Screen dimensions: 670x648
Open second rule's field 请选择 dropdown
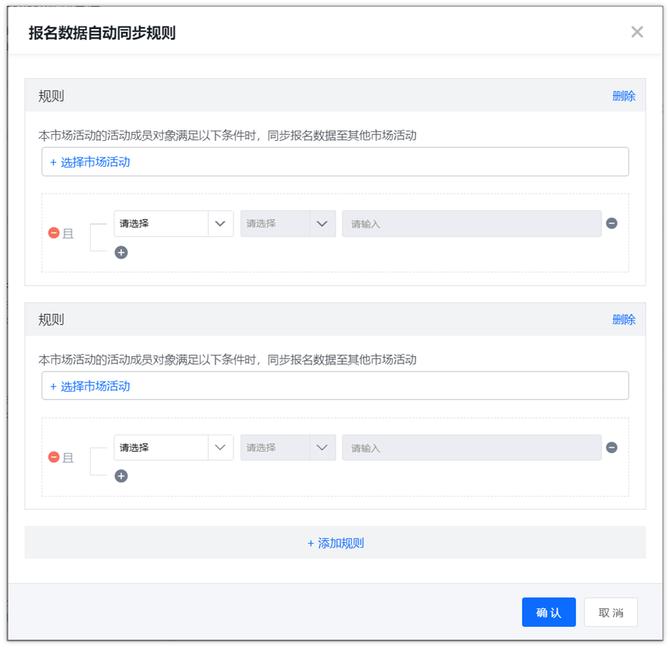point(173,448)
